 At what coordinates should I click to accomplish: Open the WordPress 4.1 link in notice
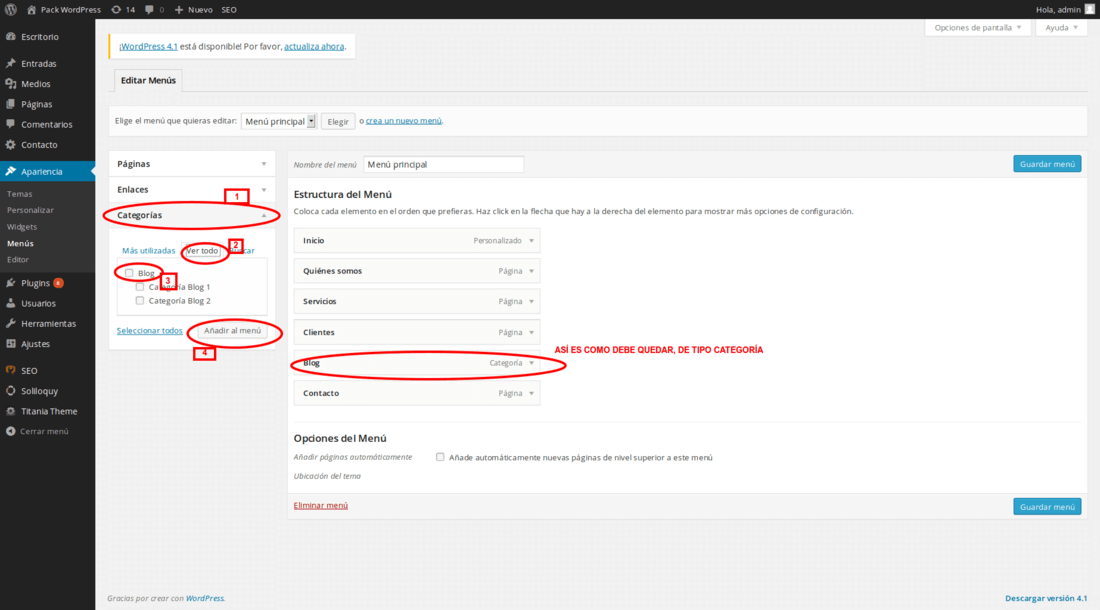pyautogui.click(x=148, y=46)
